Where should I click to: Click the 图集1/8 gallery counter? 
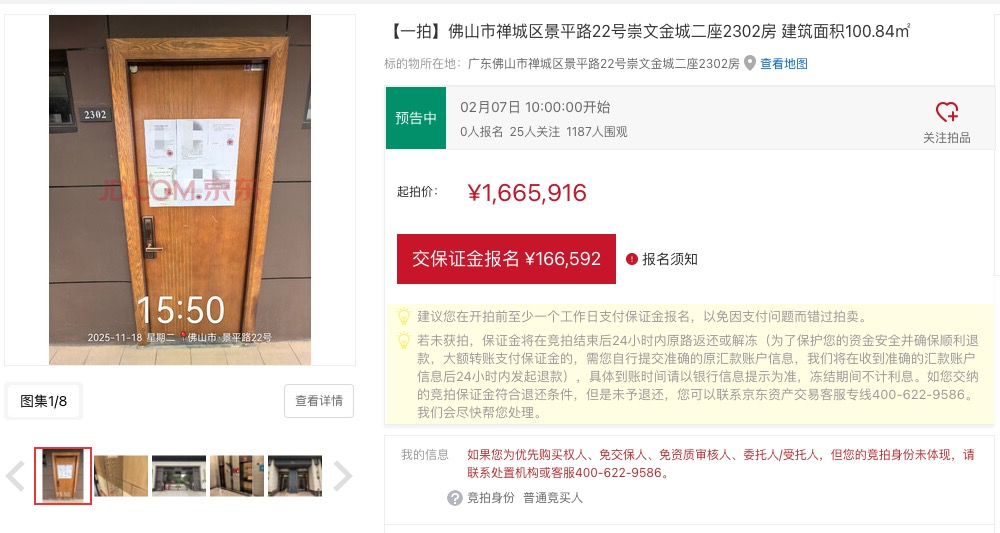tap(43, 401)
